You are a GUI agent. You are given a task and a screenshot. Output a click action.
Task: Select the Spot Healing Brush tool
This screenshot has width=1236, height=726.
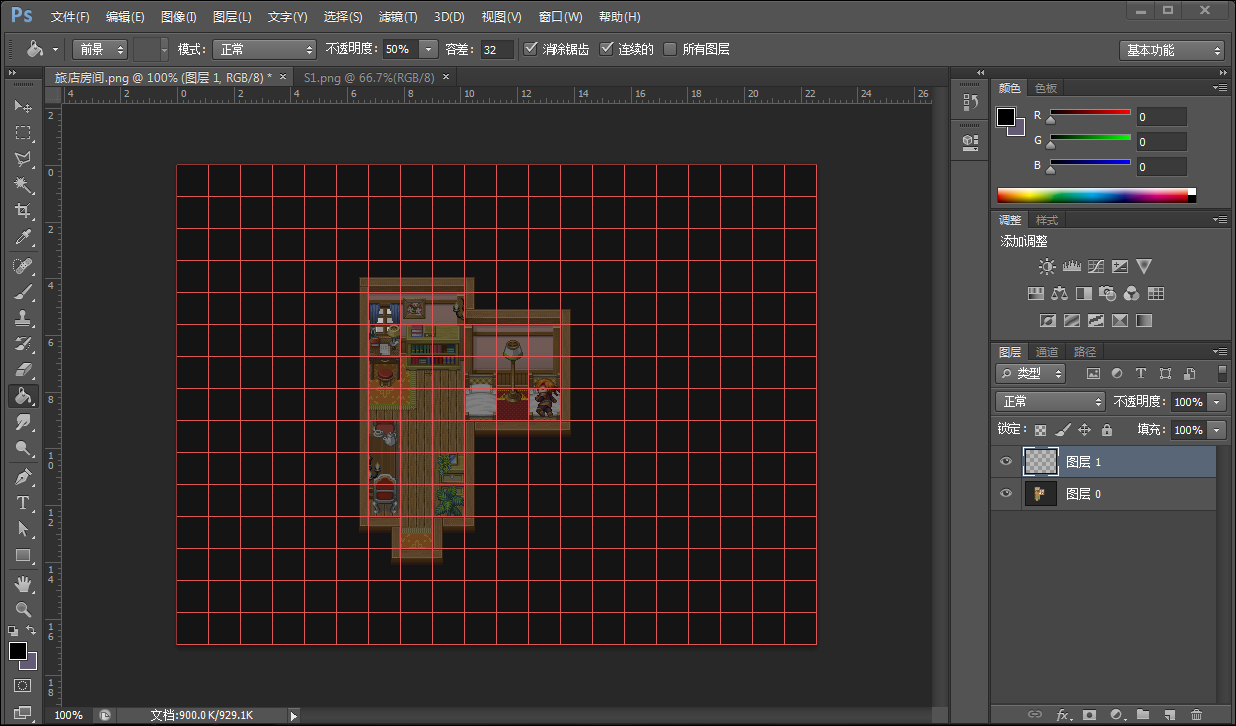coord(22,266)
